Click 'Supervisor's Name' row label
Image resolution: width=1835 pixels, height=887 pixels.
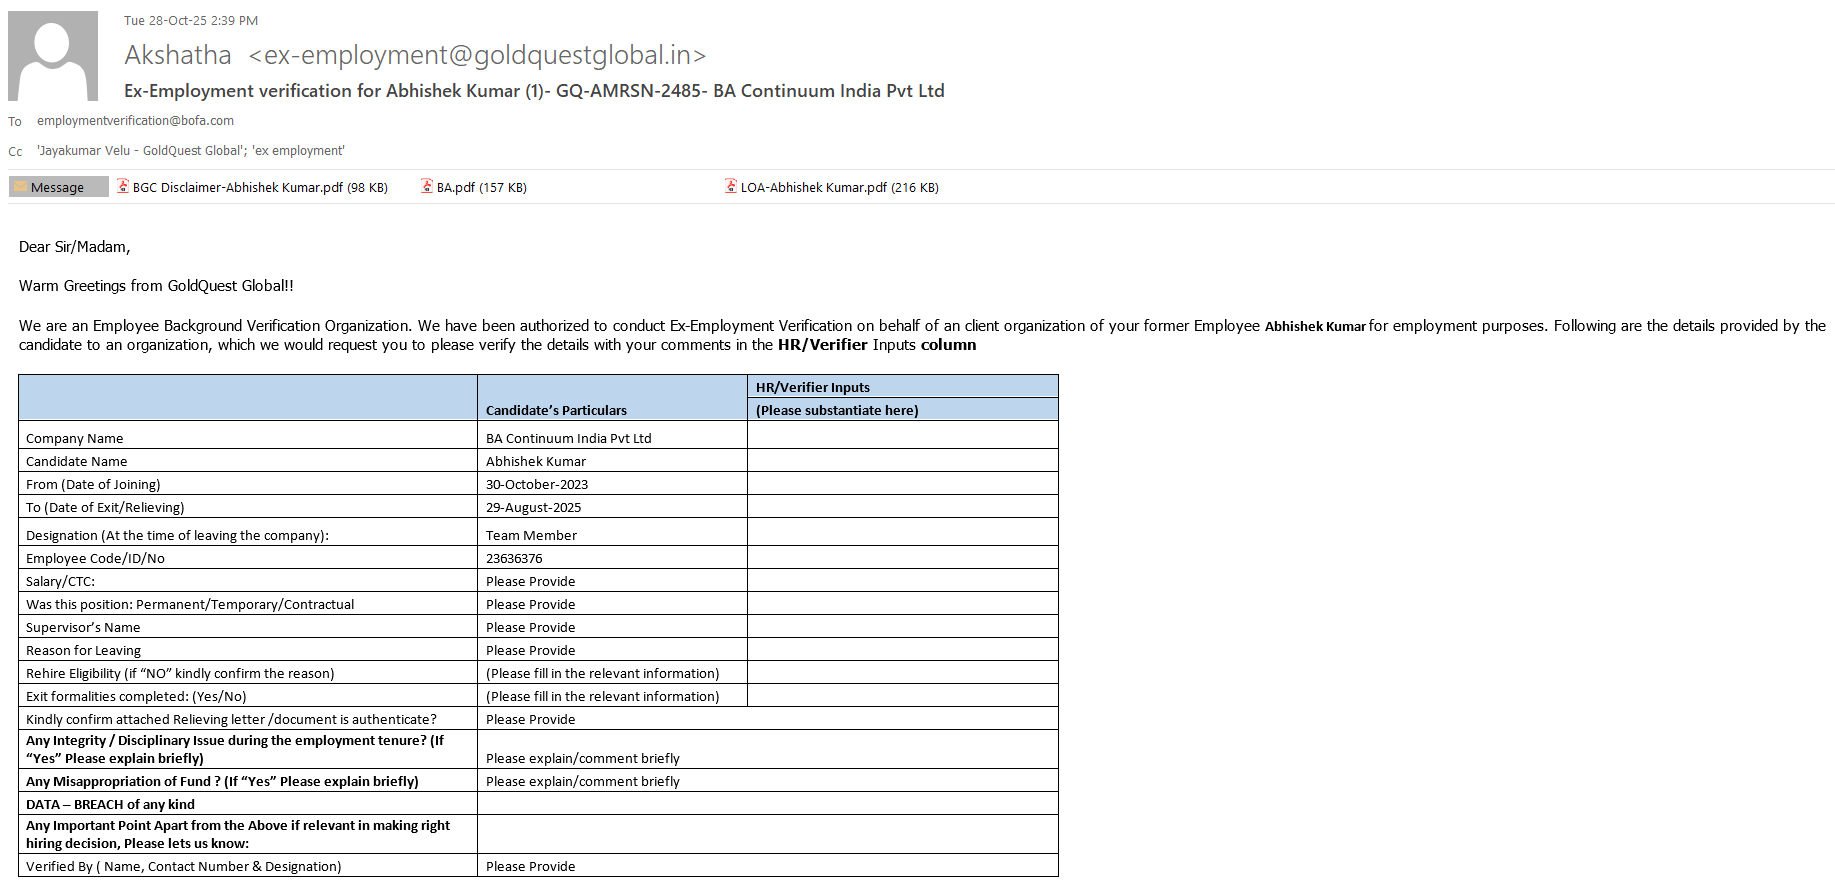point(83,627)
